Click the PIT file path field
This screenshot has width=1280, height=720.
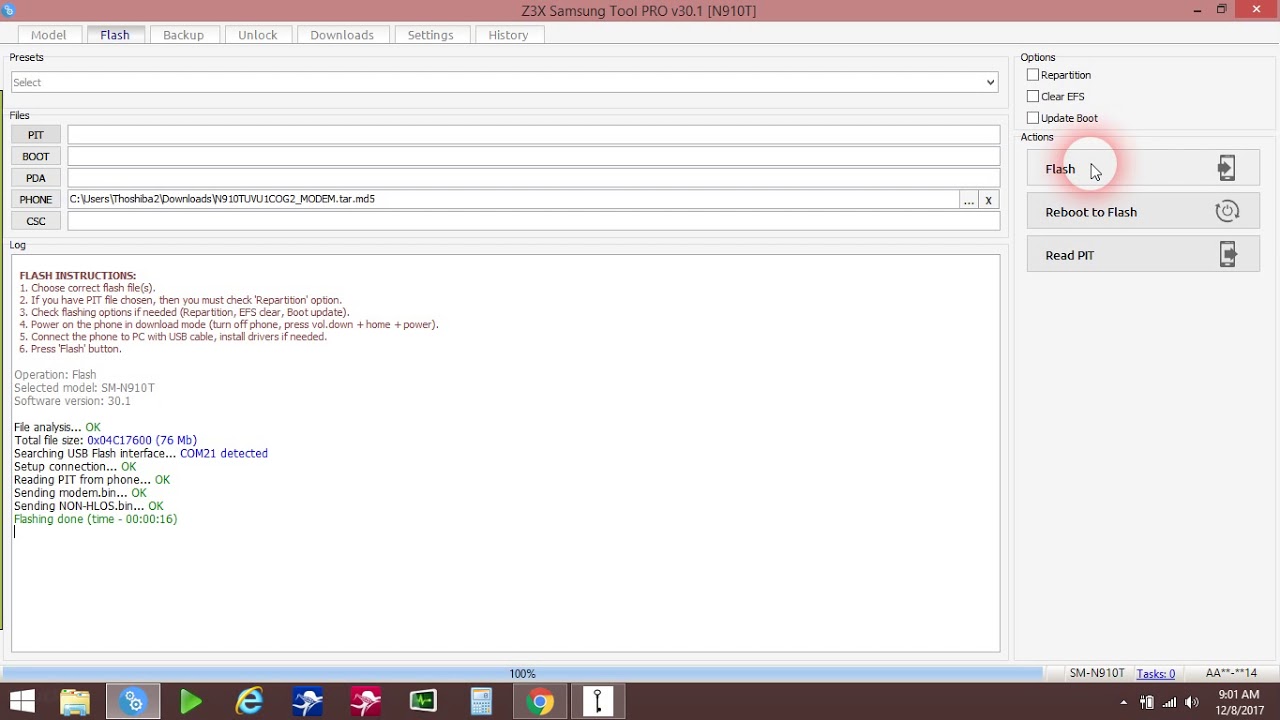[x=533, y=135]
